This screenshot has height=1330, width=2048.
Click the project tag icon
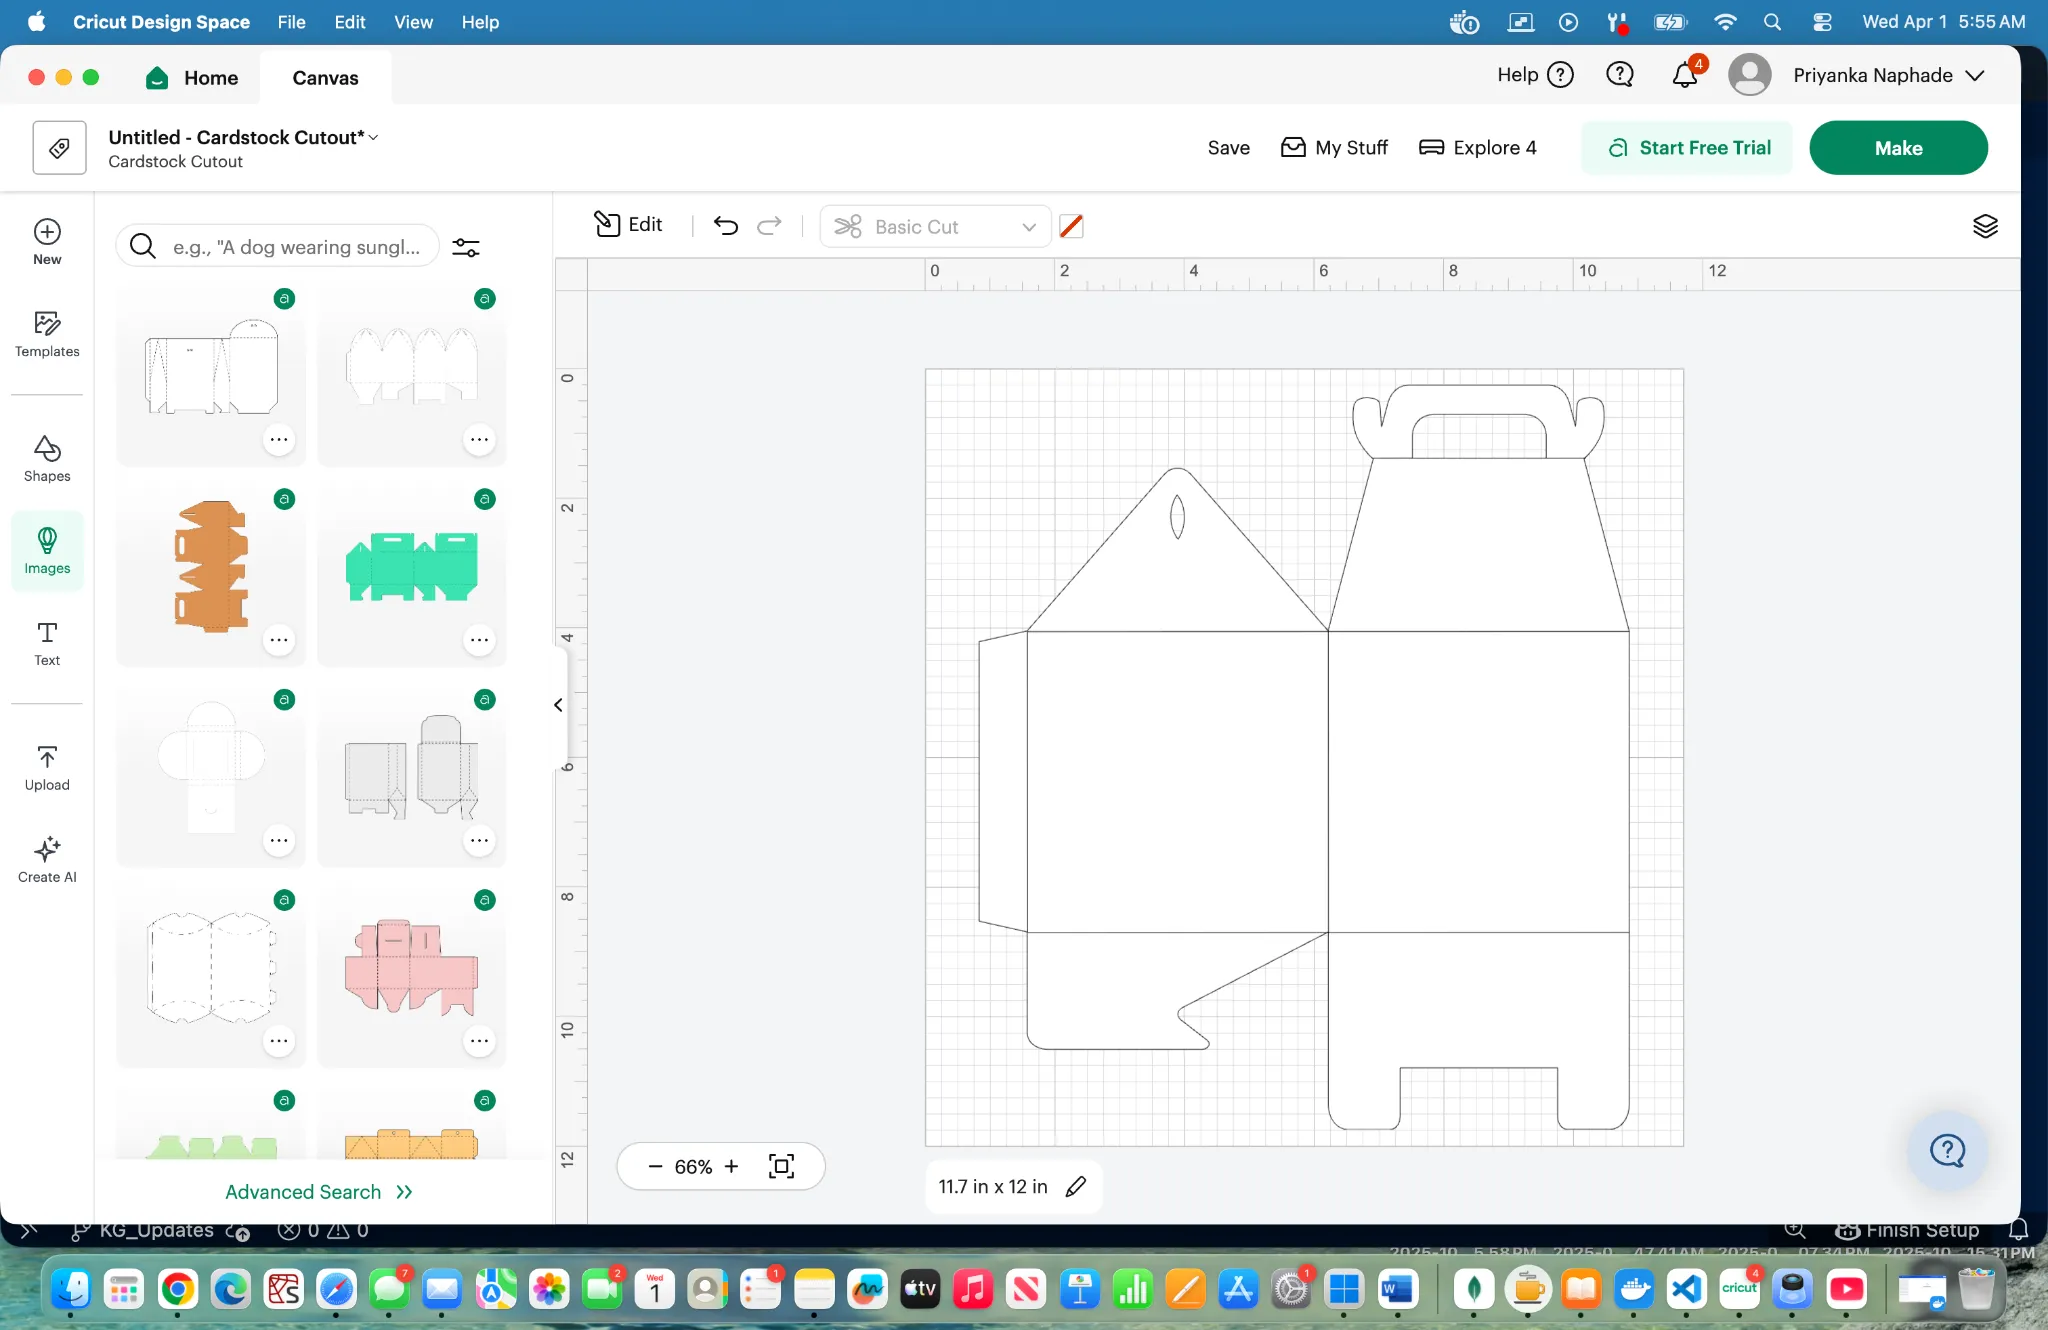(59, 148)
